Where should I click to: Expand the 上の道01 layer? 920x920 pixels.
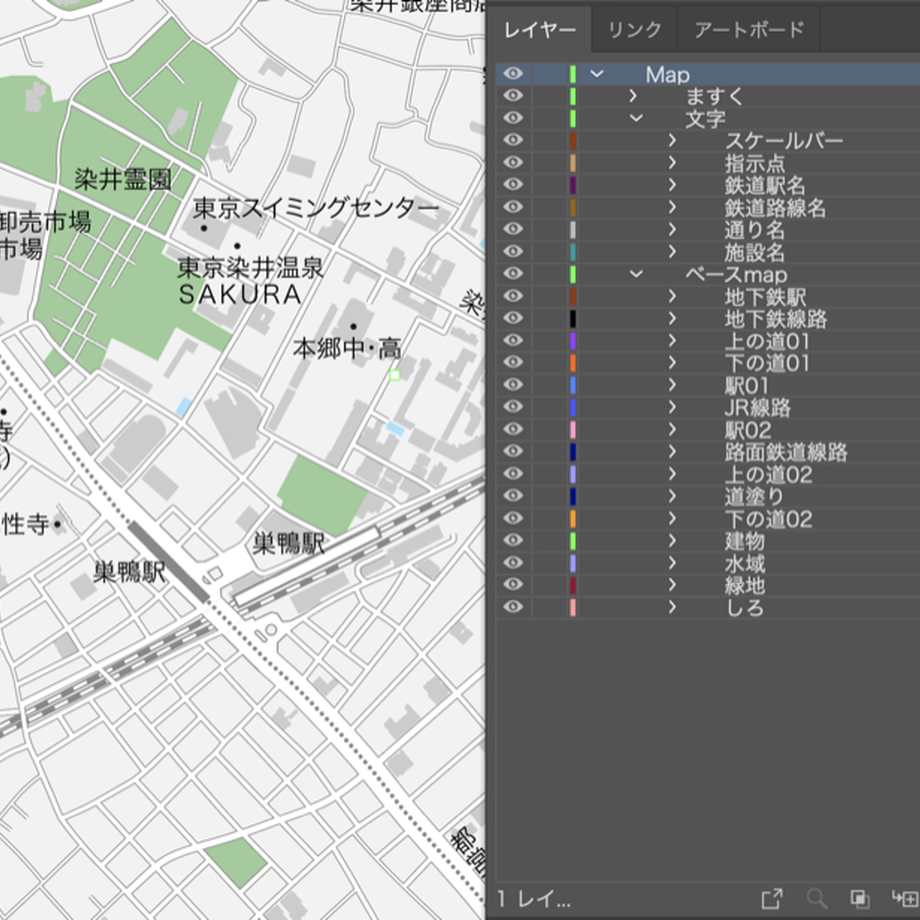[672, 341]
